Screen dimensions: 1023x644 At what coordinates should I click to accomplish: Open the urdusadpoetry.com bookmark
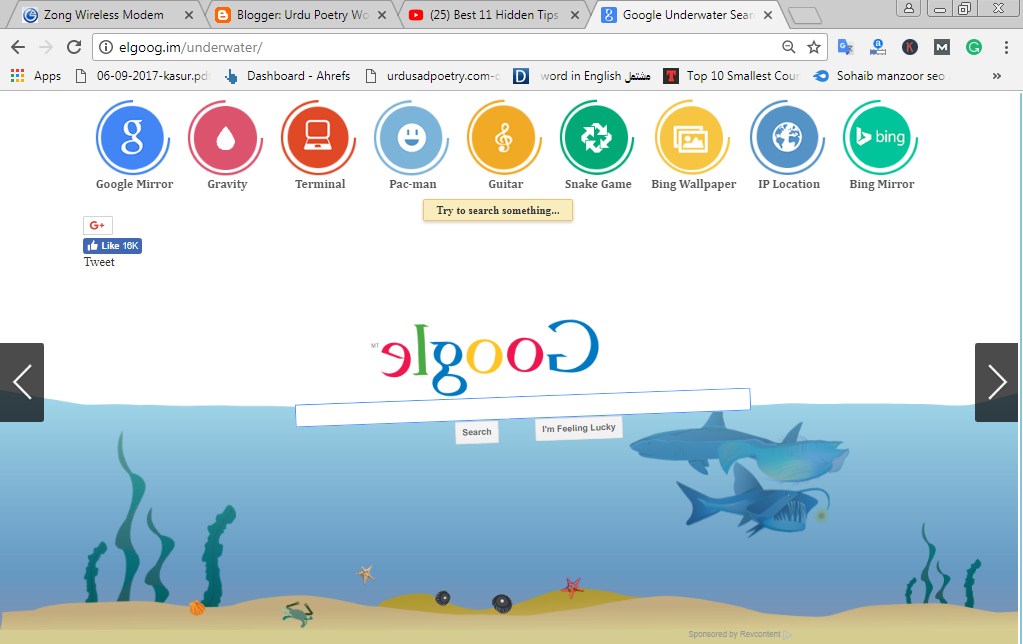tap(434, 76)
